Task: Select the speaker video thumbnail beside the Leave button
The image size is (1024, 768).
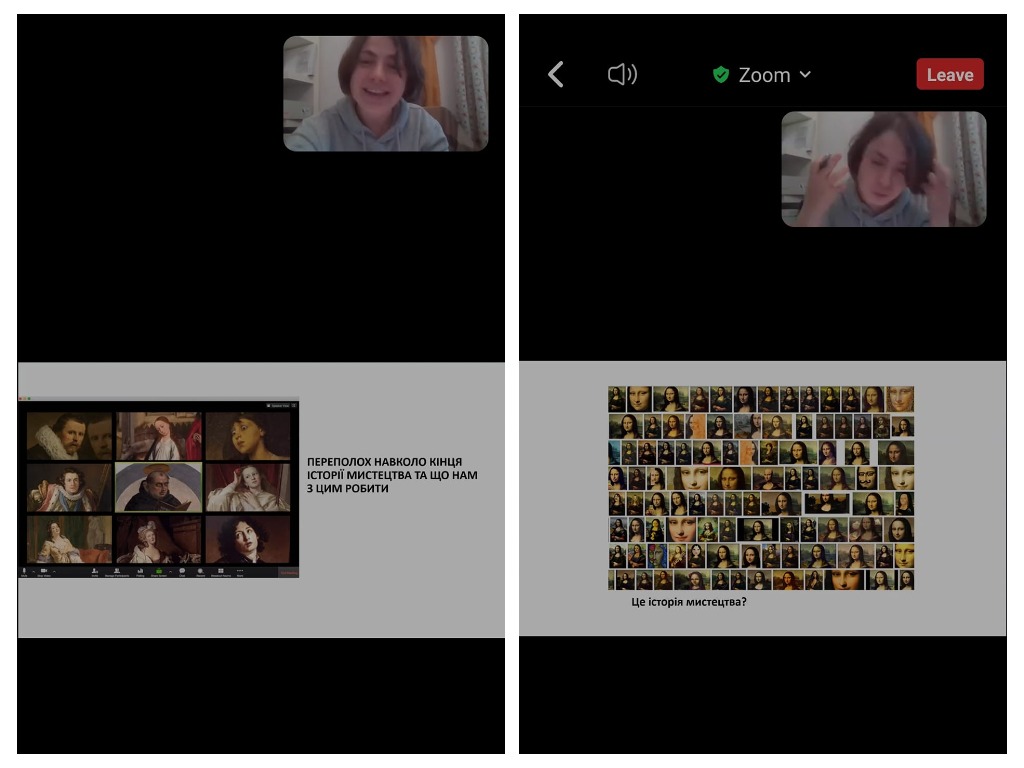Action: coord(884,169)
